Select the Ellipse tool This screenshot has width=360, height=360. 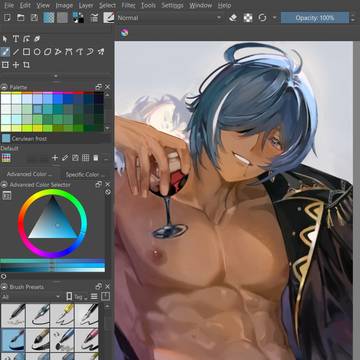click(x=37, y=52)
